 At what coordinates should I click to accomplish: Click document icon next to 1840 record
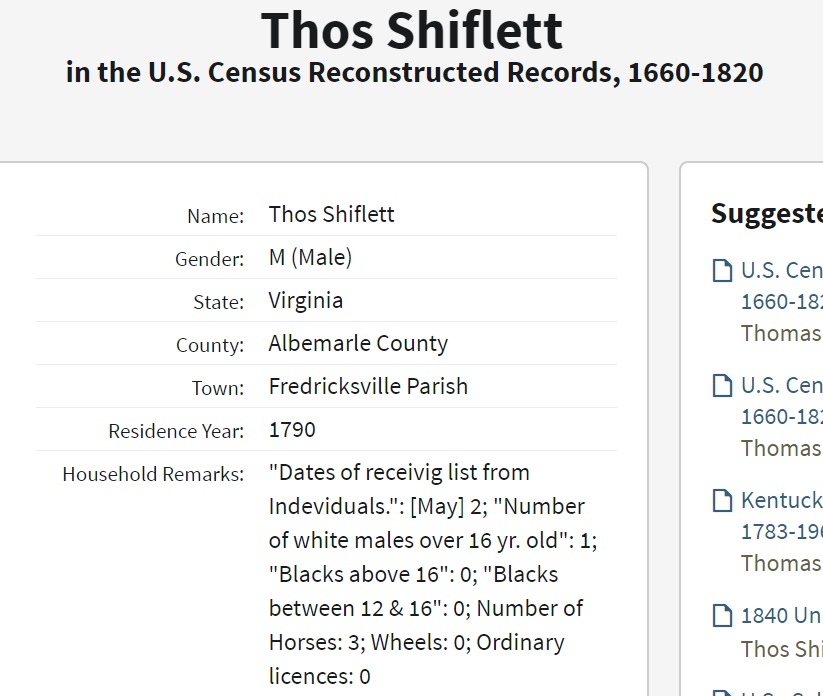click(721, 615)
